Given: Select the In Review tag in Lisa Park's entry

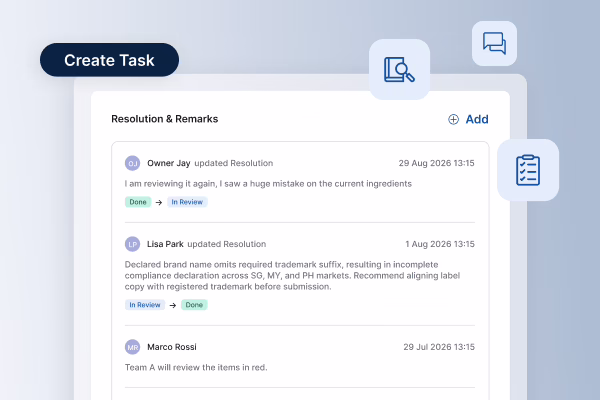Looking at the screenshot, I should 145,305.
